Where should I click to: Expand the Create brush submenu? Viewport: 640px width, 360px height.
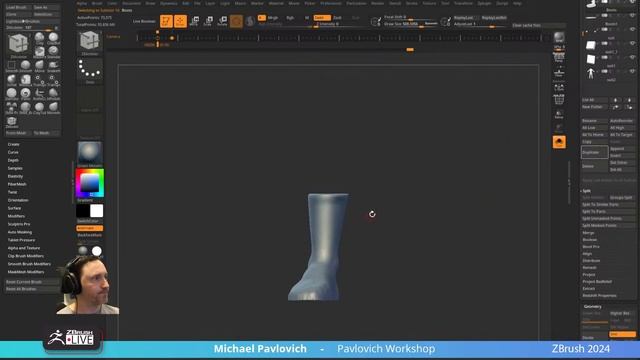coord(13,144)
